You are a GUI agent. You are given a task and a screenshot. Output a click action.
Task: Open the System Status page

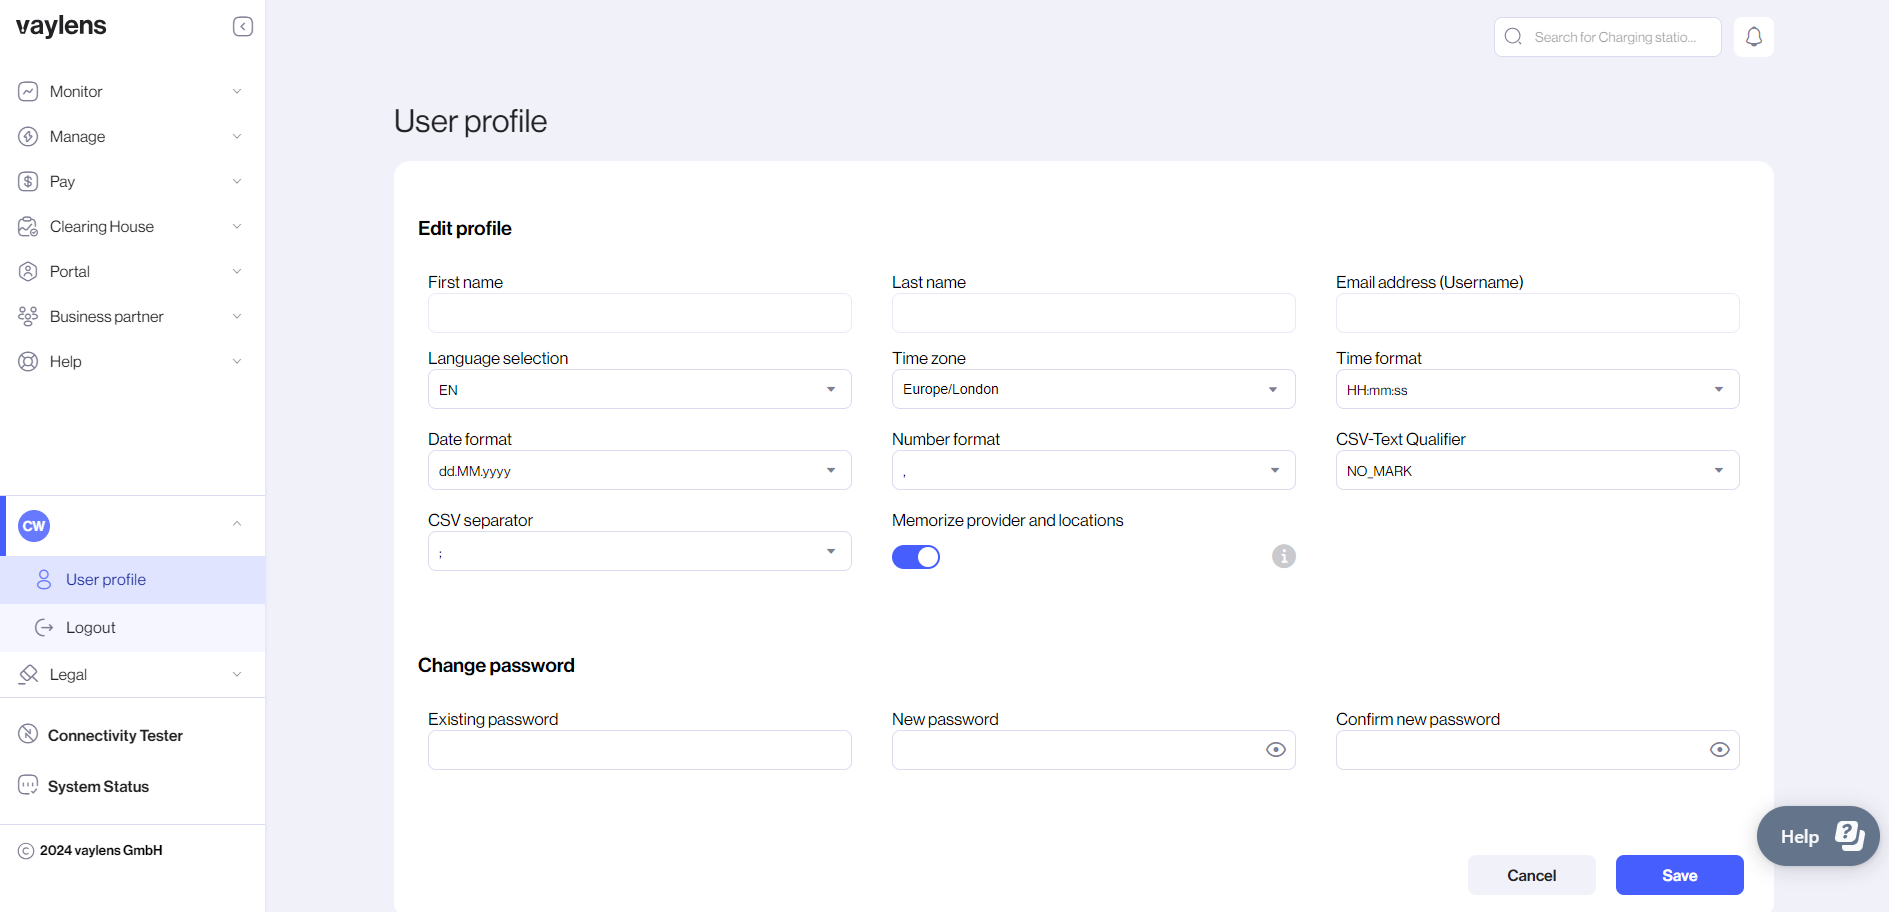(98, 786)
